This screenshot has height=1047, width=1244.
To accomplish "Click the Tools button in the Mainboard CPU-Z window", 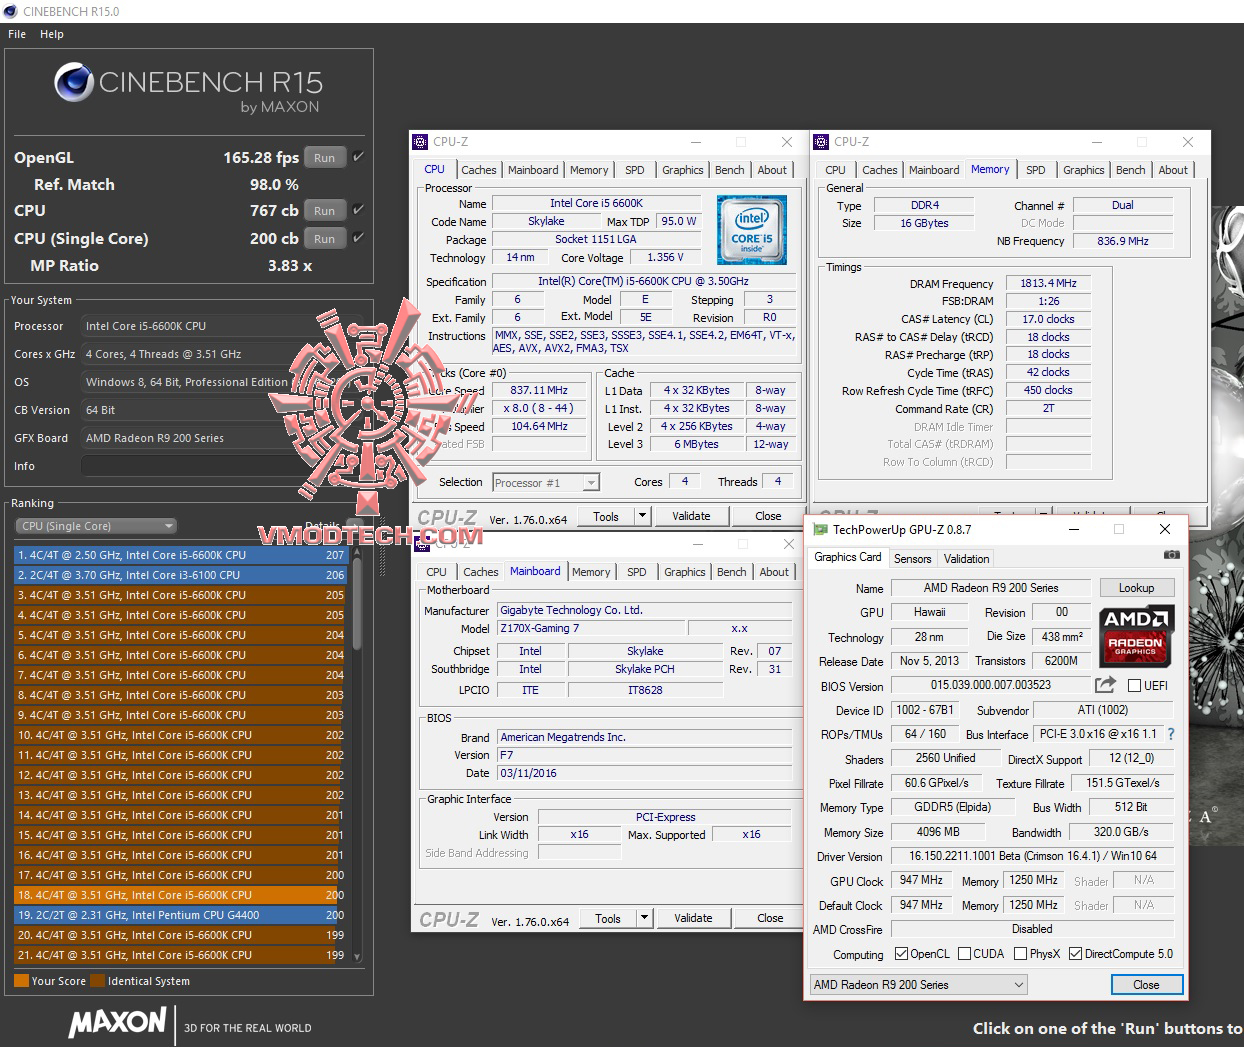I will [608, 918].
